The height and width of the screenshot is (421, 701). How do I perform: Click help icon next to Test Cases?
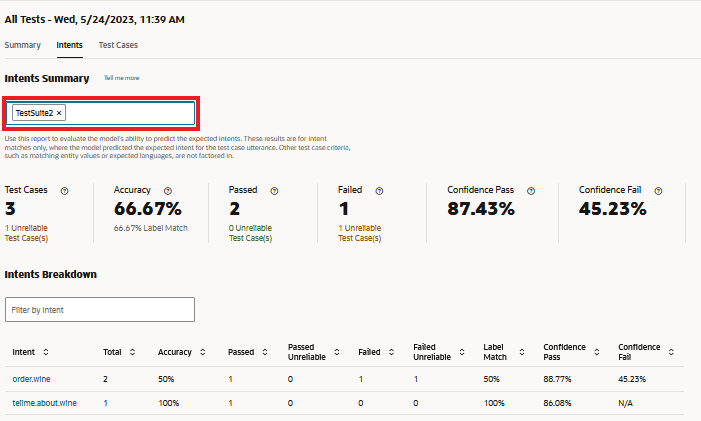point(65,190)
